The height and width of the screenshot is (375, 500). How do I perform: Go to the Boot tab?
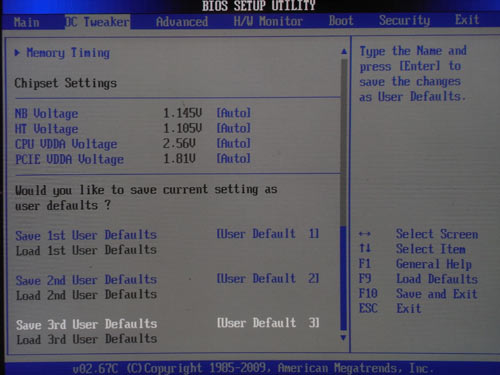pos(341,21)
